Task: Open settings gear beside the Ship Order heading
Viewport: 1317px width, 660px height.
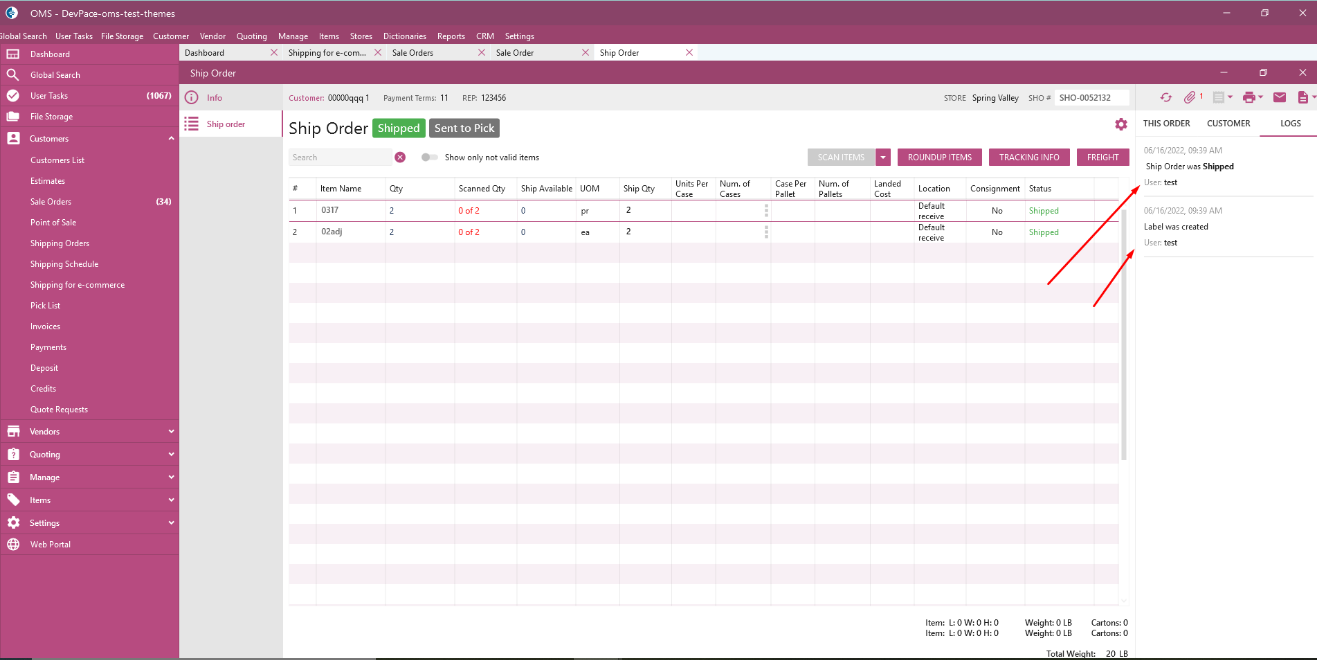Action: click(1121, 124)
